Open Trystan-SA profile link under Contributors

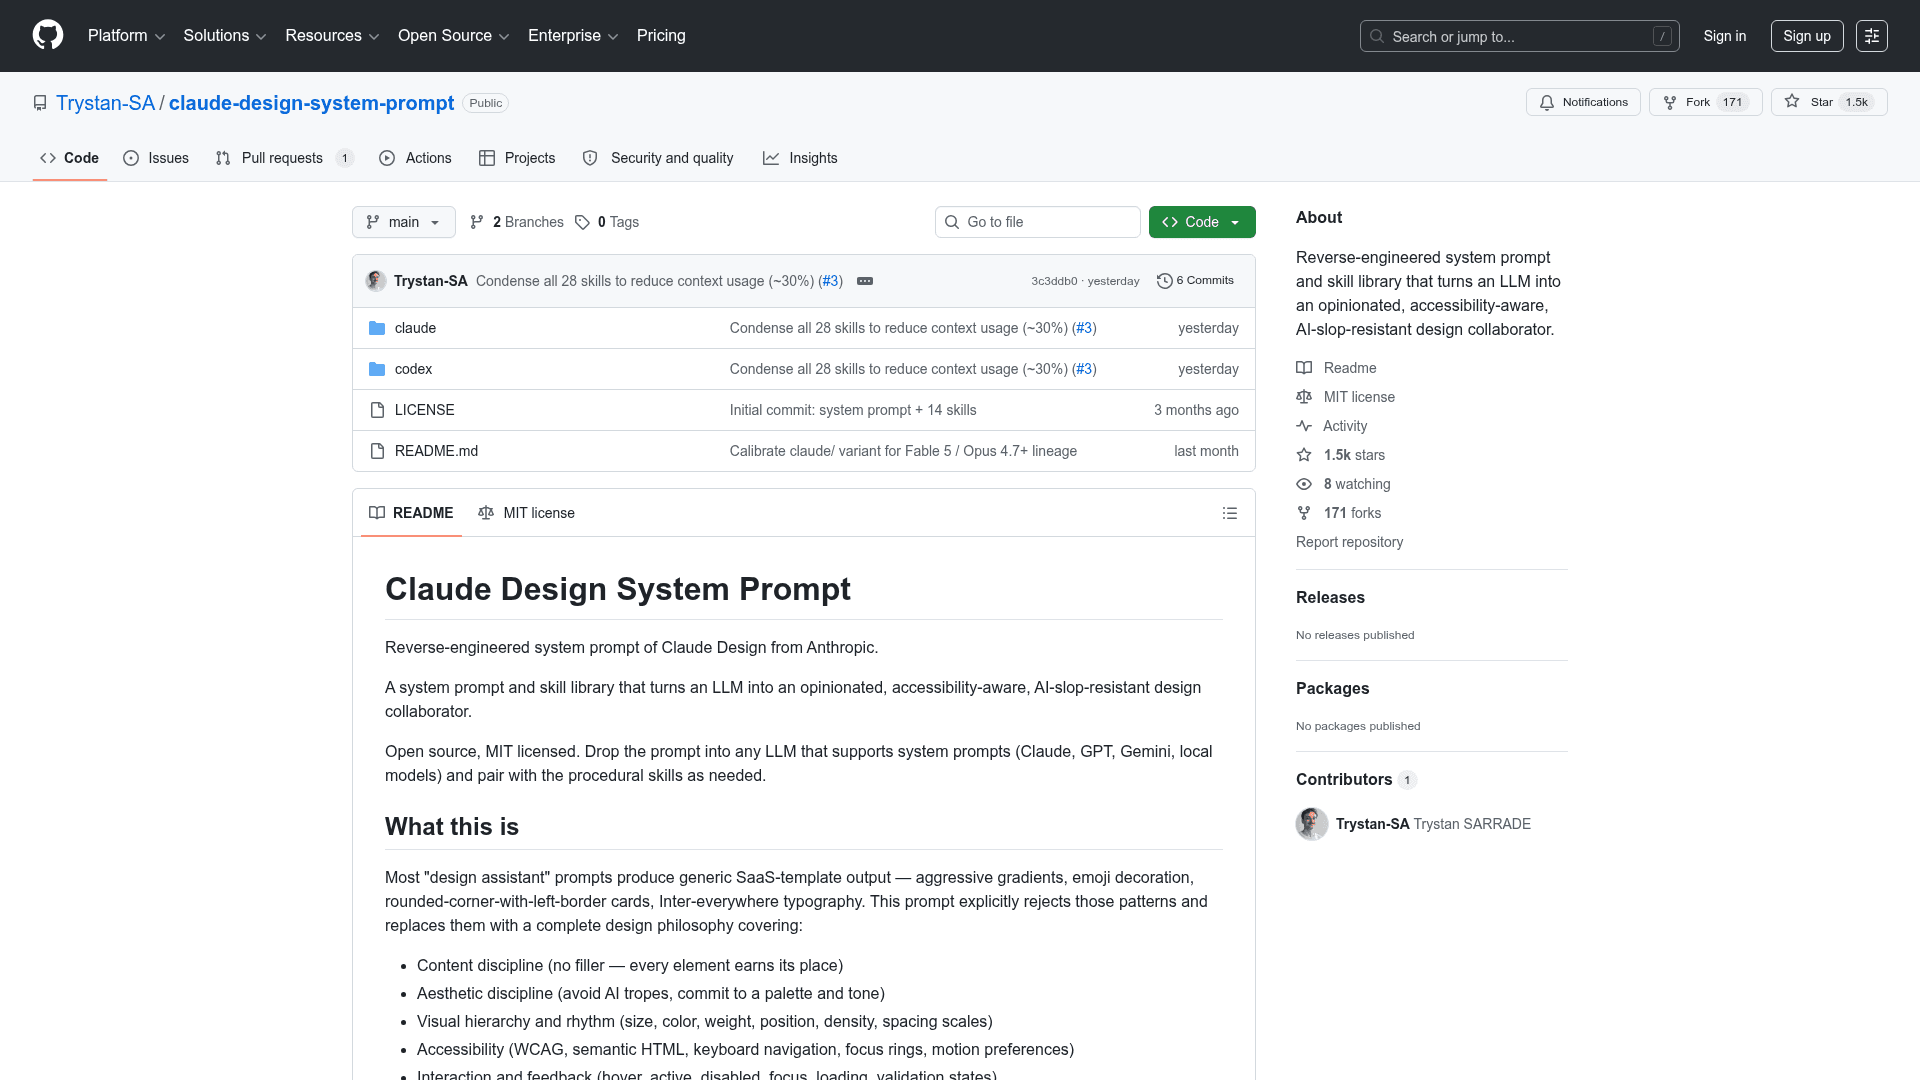pyautogui.click(x=1372, y=824)
